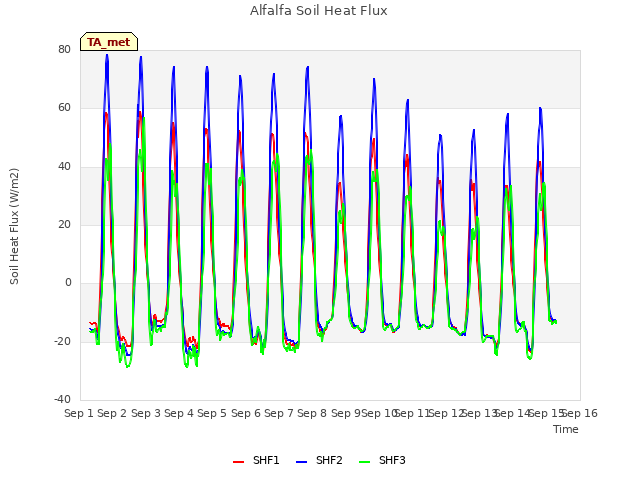Click the 40 y-axis tick label
640x480 pixels.
pyautogui.click(x=64, y=166)
